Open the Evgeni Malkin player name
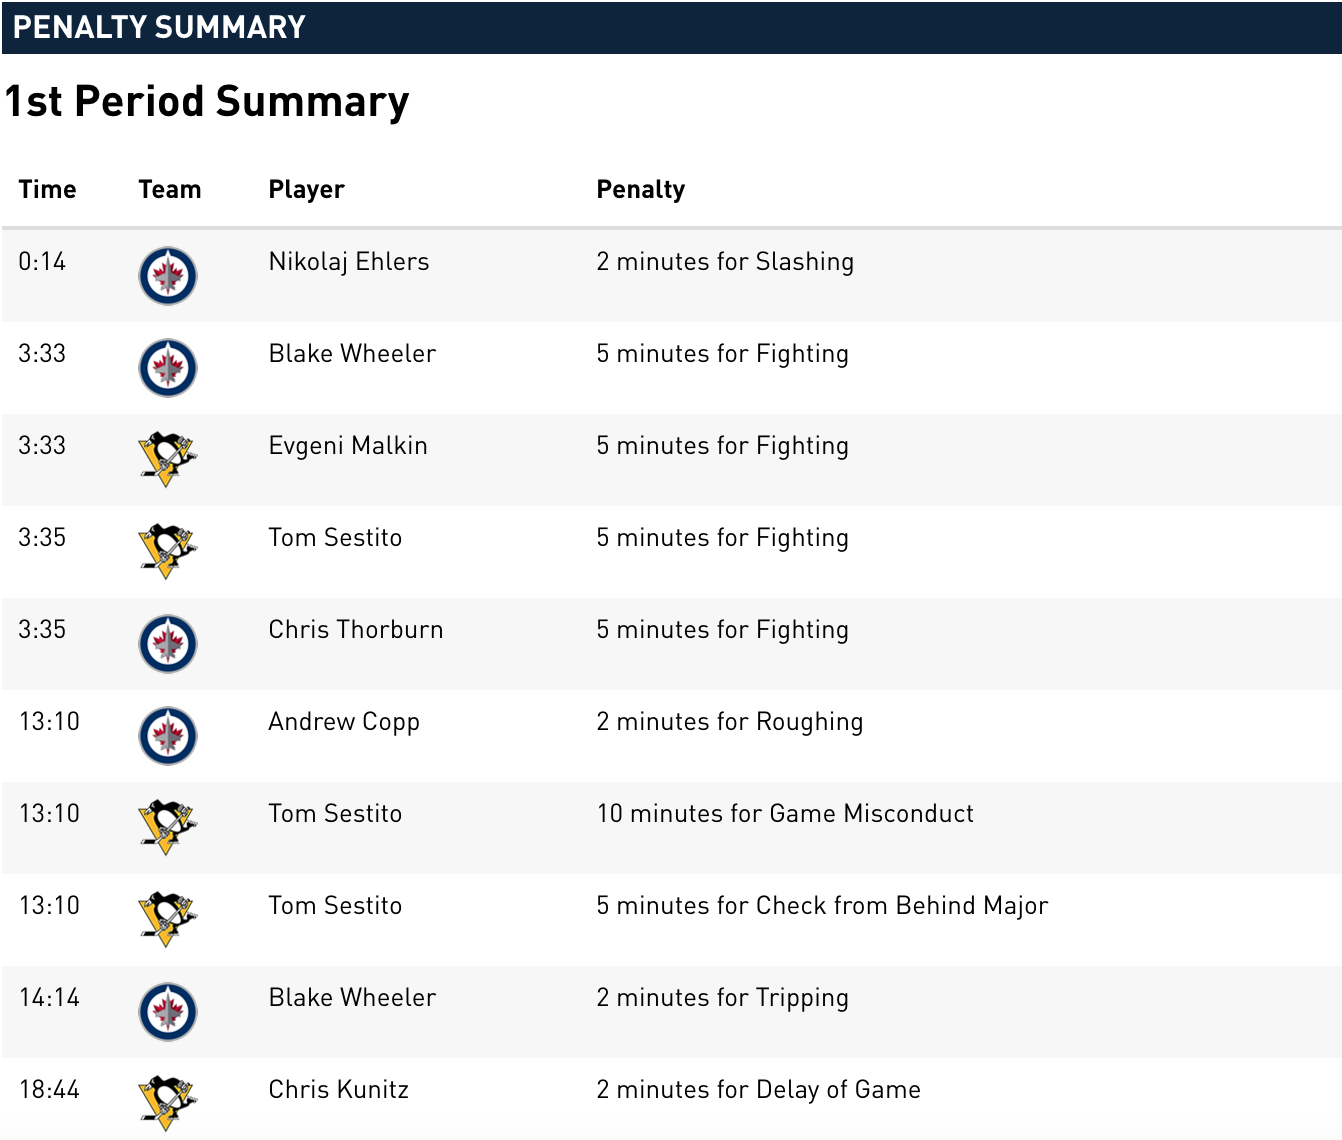The height and width of the screenshot is (1140, 1342). pos(348,446)
